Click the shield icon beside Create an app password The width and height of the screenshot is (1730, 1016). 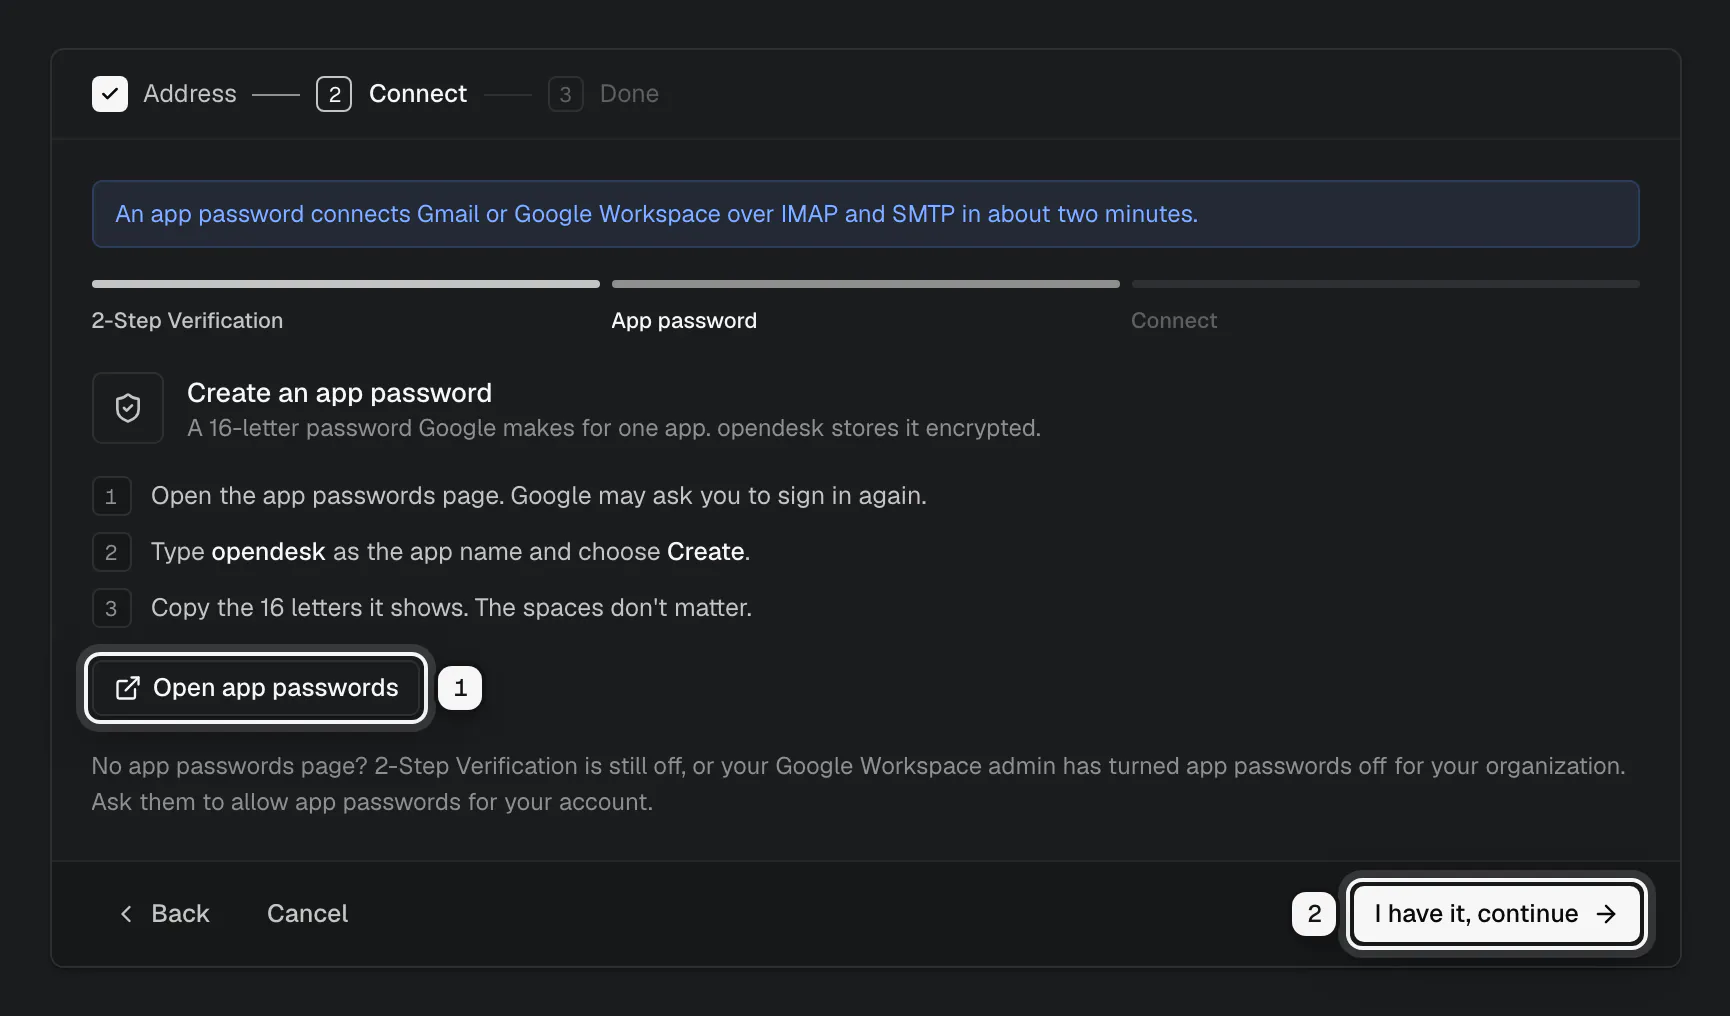coord(128,408)
